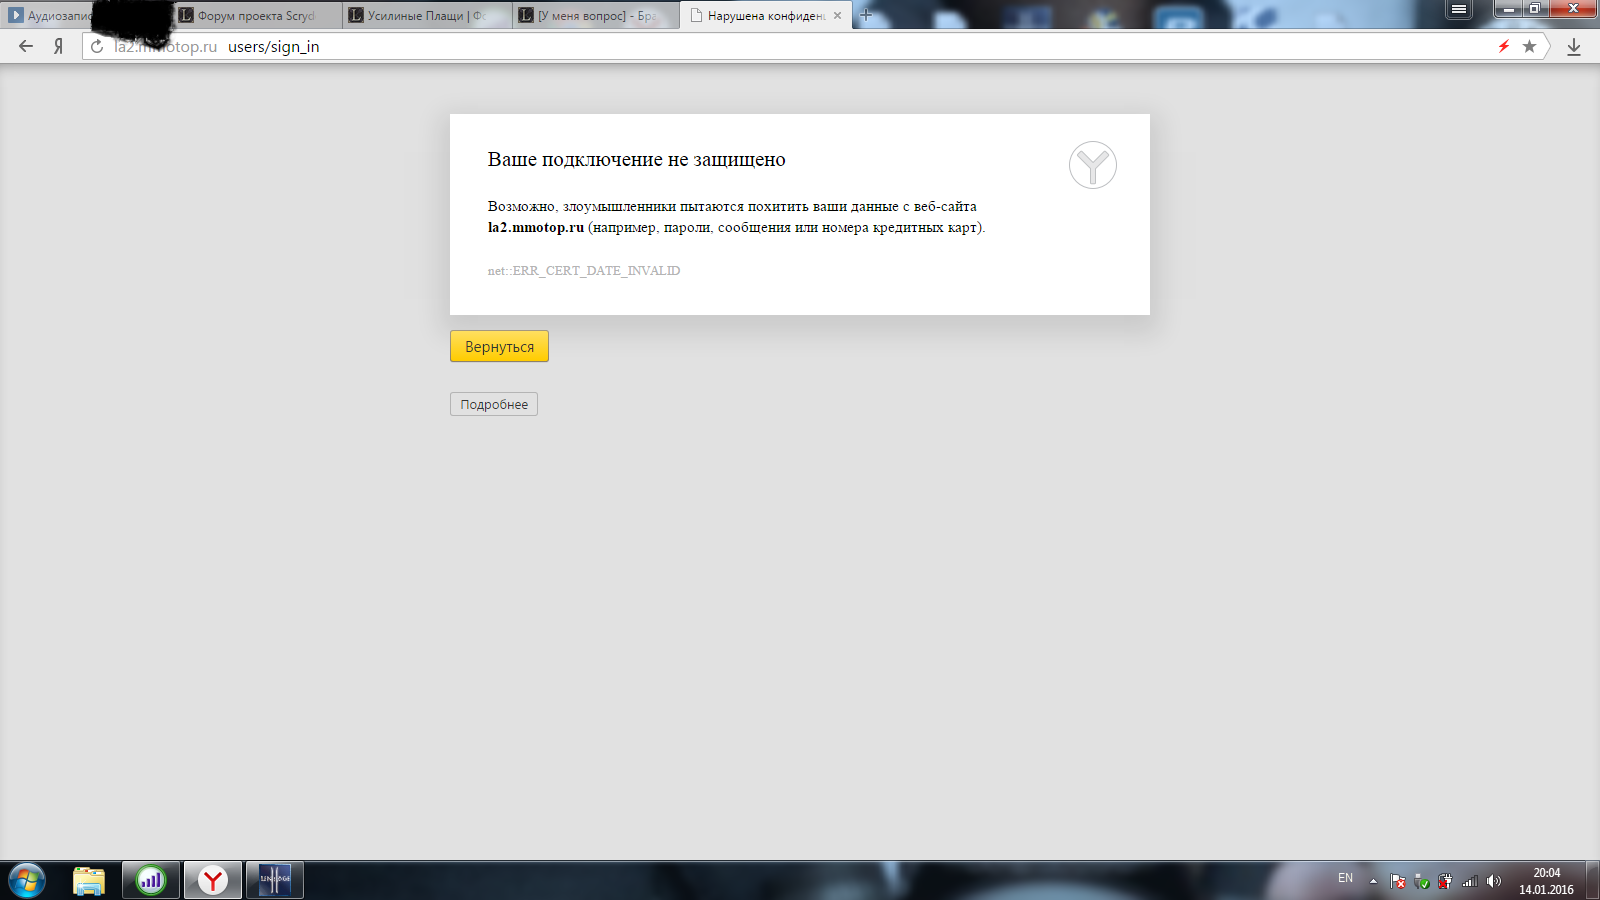The height and width of the screenshot is (900, 1600).
Task: Open Yandex Browser hamburger menu
Action: pyautogui.click(x=1459, y=10)
